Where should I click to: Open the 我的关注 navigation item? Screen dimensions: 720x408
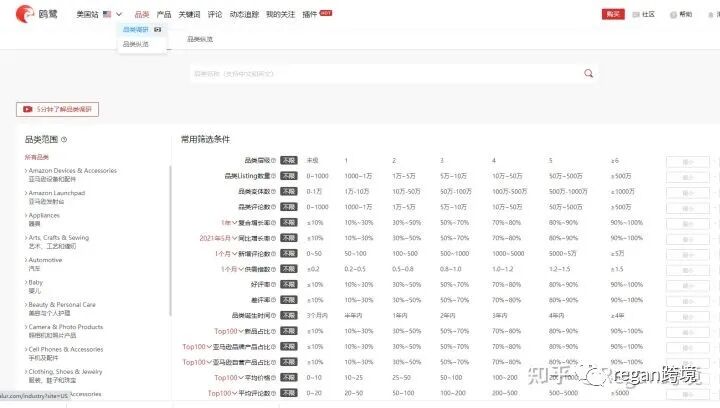tap(281, 15)
